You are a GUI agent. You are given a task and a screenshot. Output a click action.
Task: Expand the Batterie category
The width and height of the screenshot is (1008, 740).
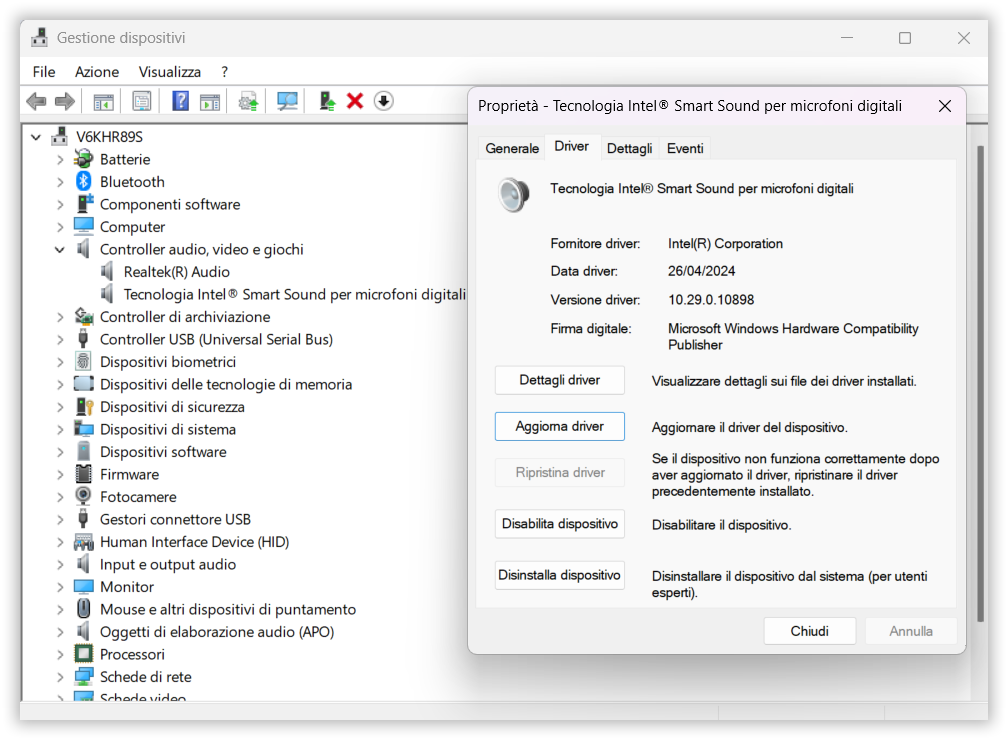[60, 159]
